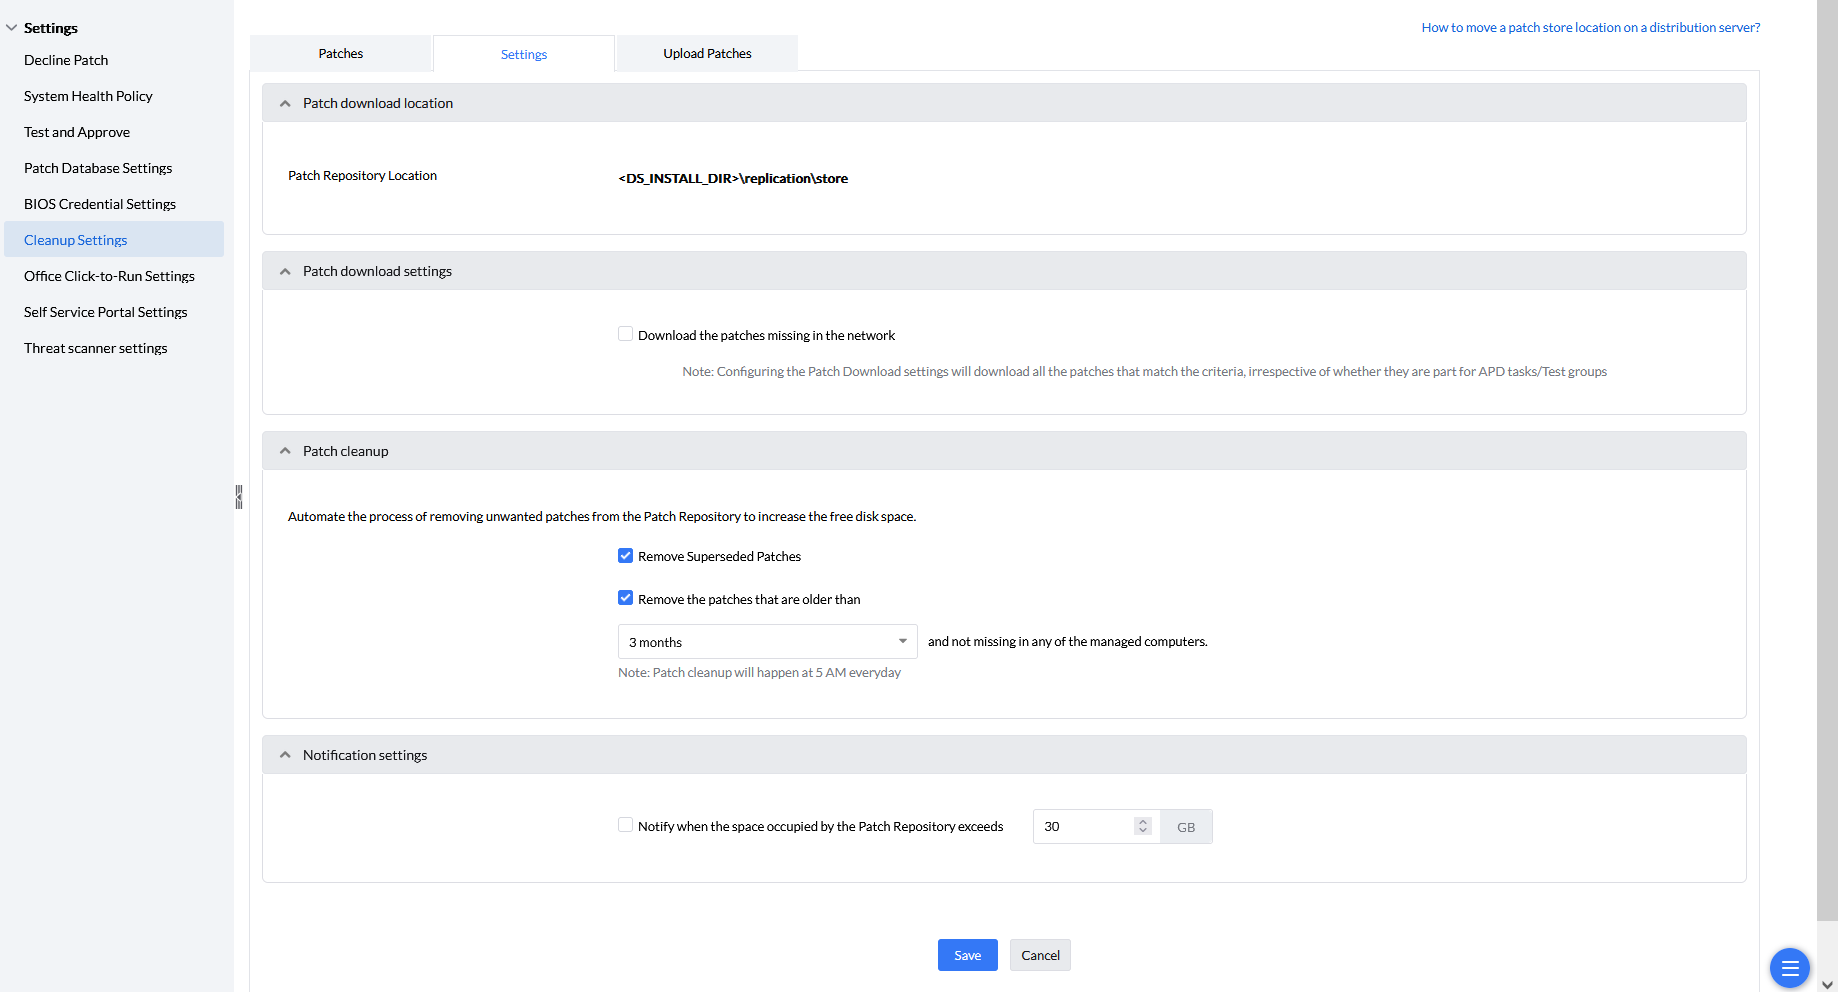The image size is (1838, 992).
Task: Collapse the Notification settings section
Action: tap(285, 754)
